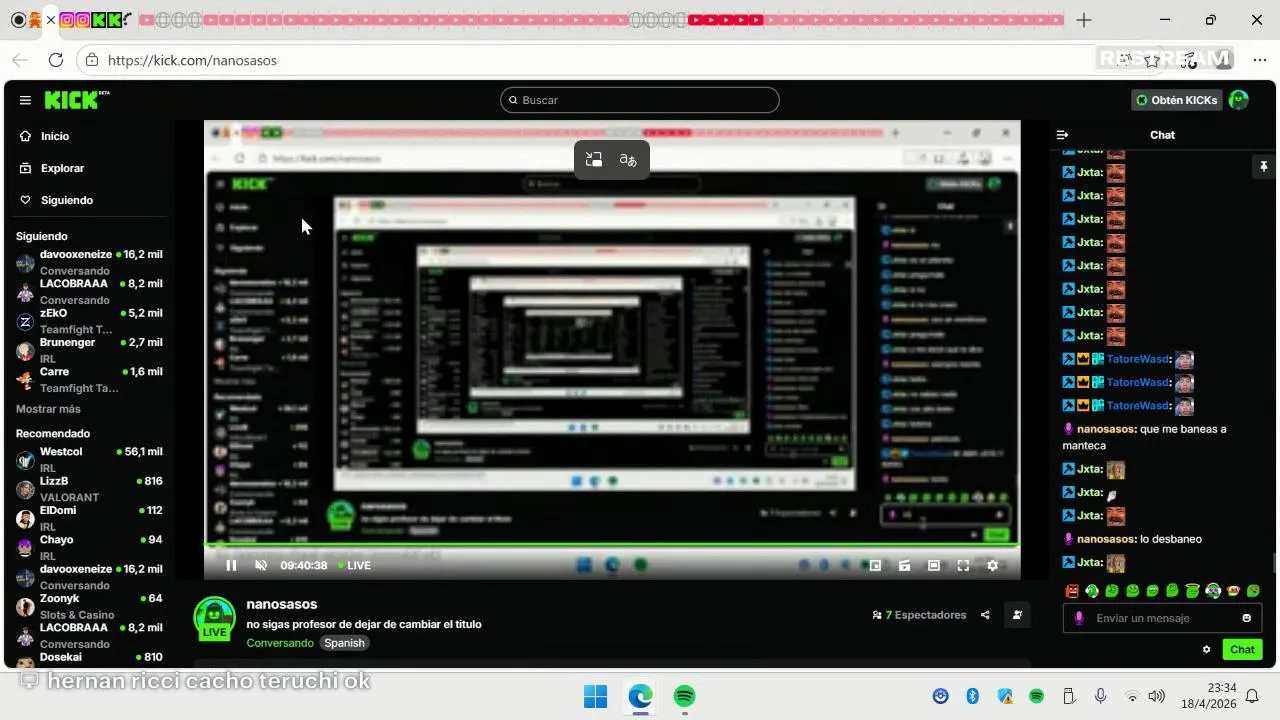Image resolution: width=1280 pixels, height=720 pixels.
Task: Open zEkO channel in sidebar
Action: coord(89,321)
